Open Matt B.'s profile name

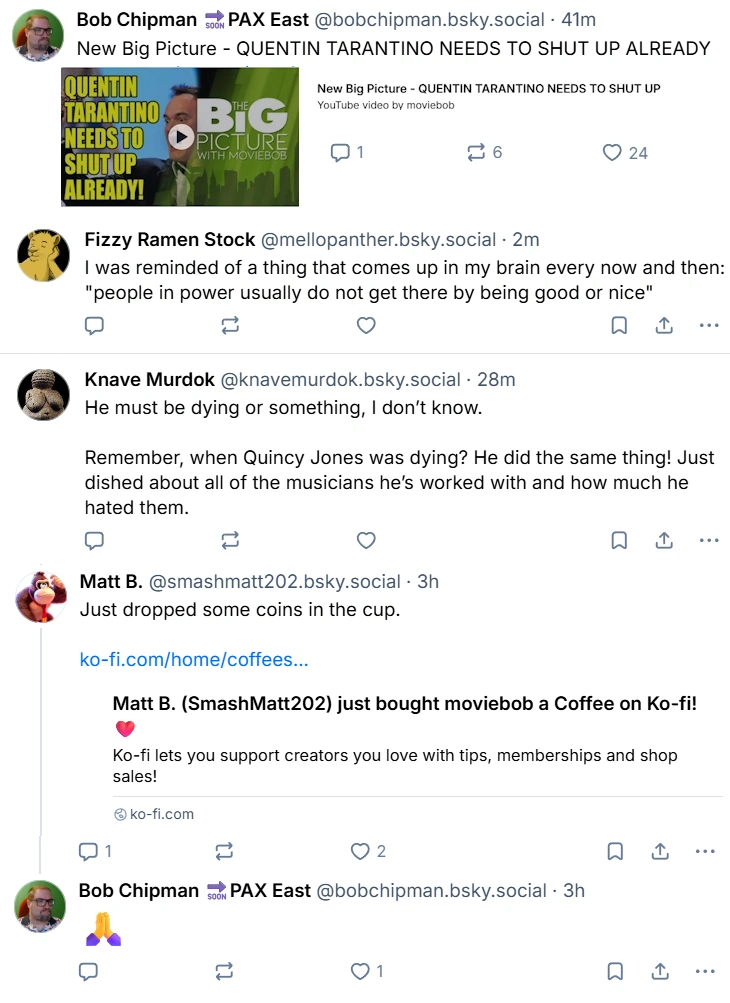click(x=111, y=581)
